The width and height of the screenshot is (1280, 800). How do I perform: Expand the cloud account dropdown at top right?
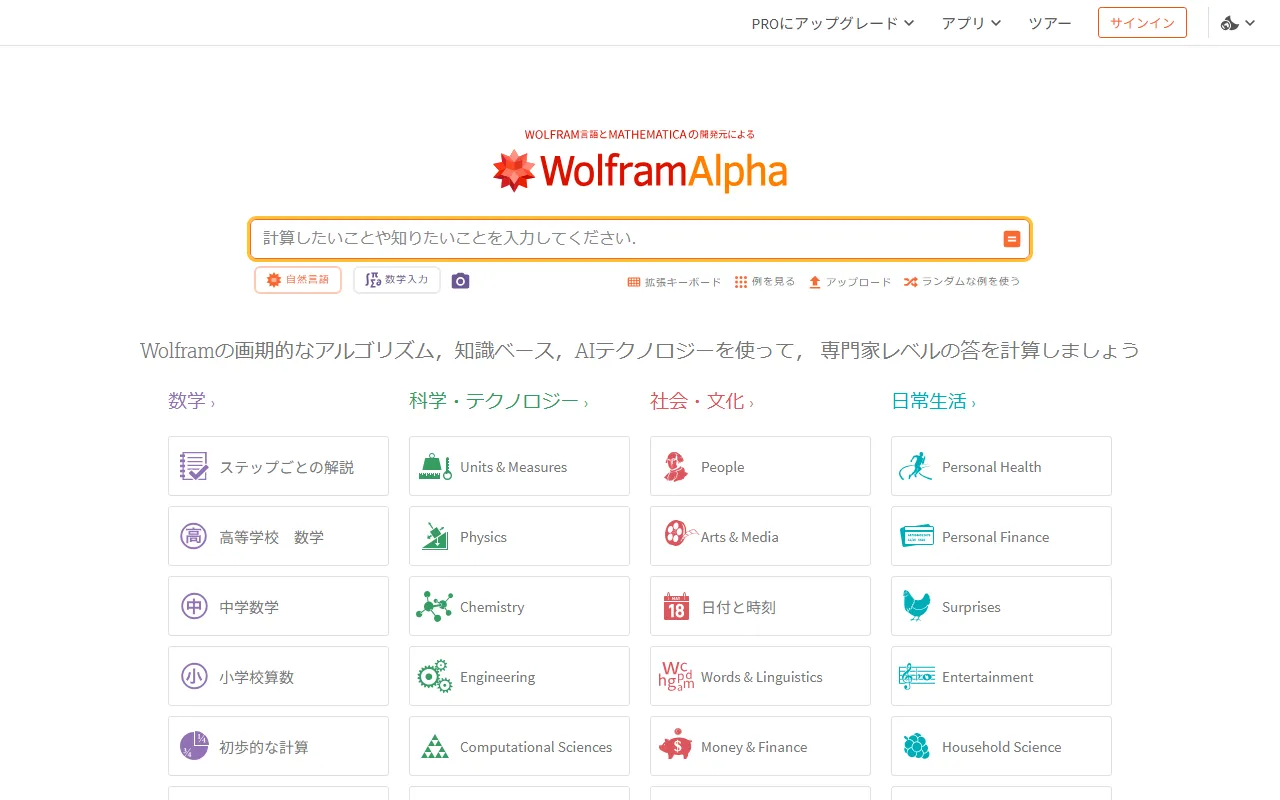(1237, 22)
